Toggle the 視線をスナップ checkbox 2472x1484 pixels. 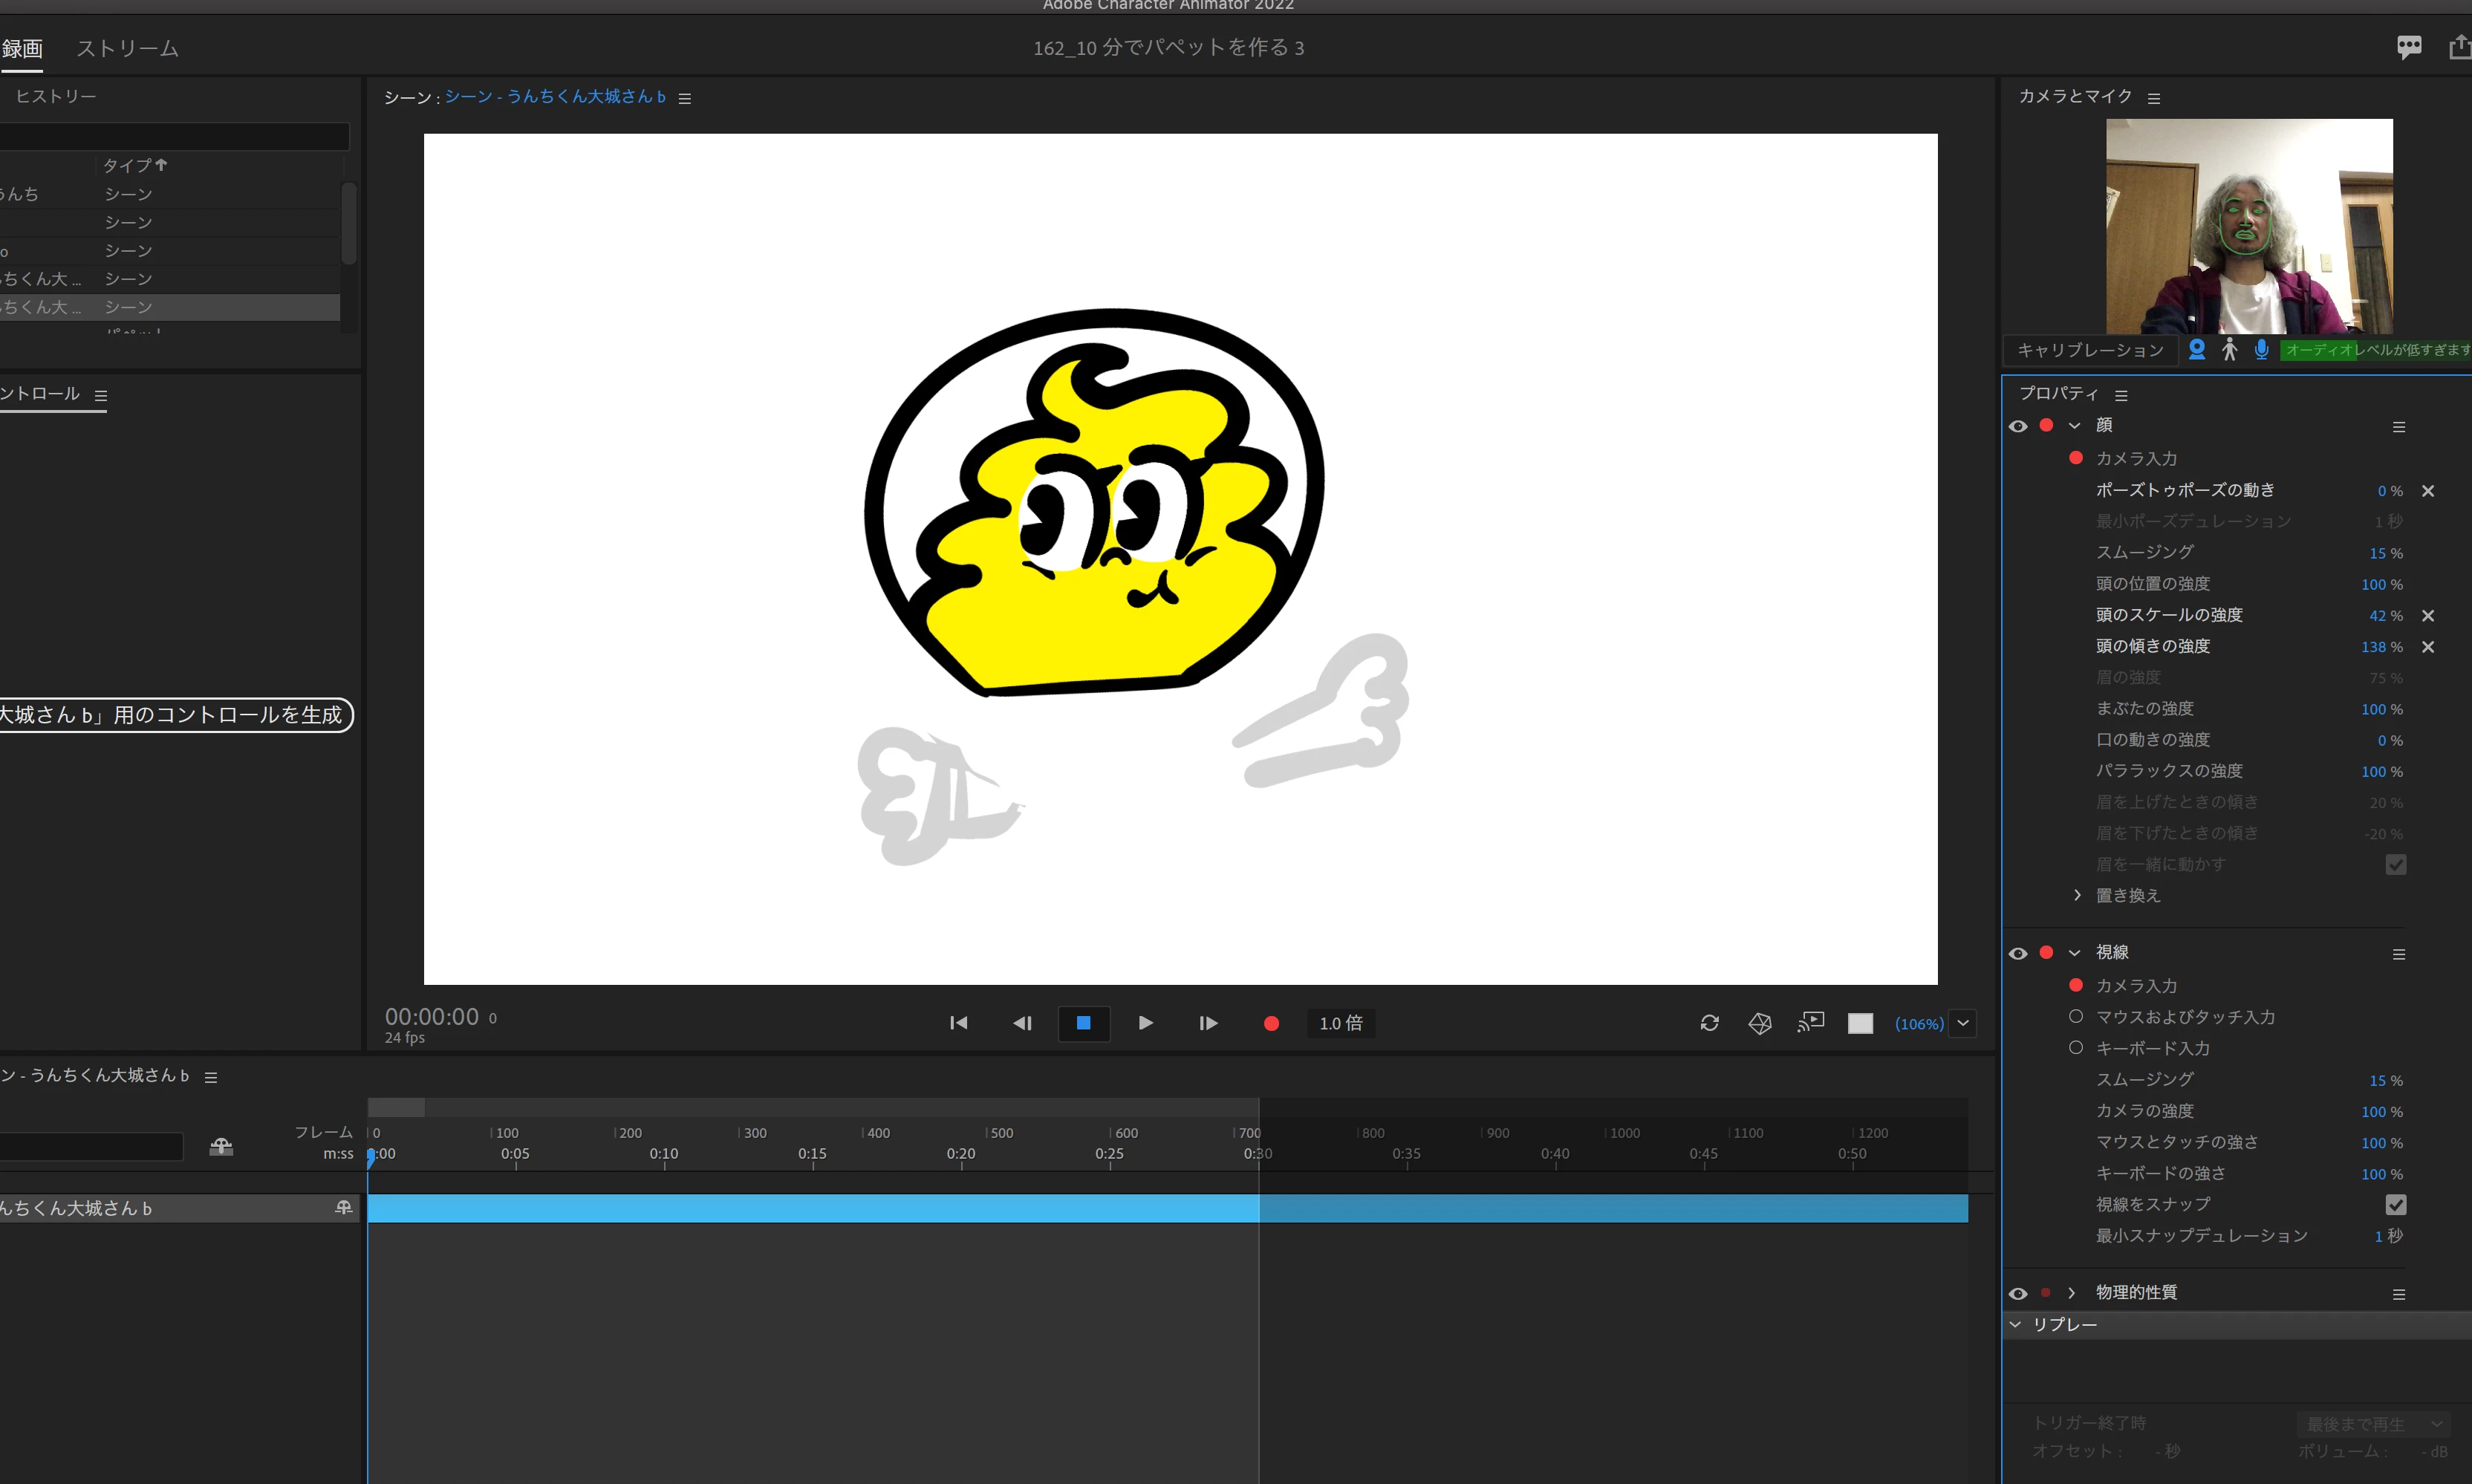[x=2395, y=1204]
